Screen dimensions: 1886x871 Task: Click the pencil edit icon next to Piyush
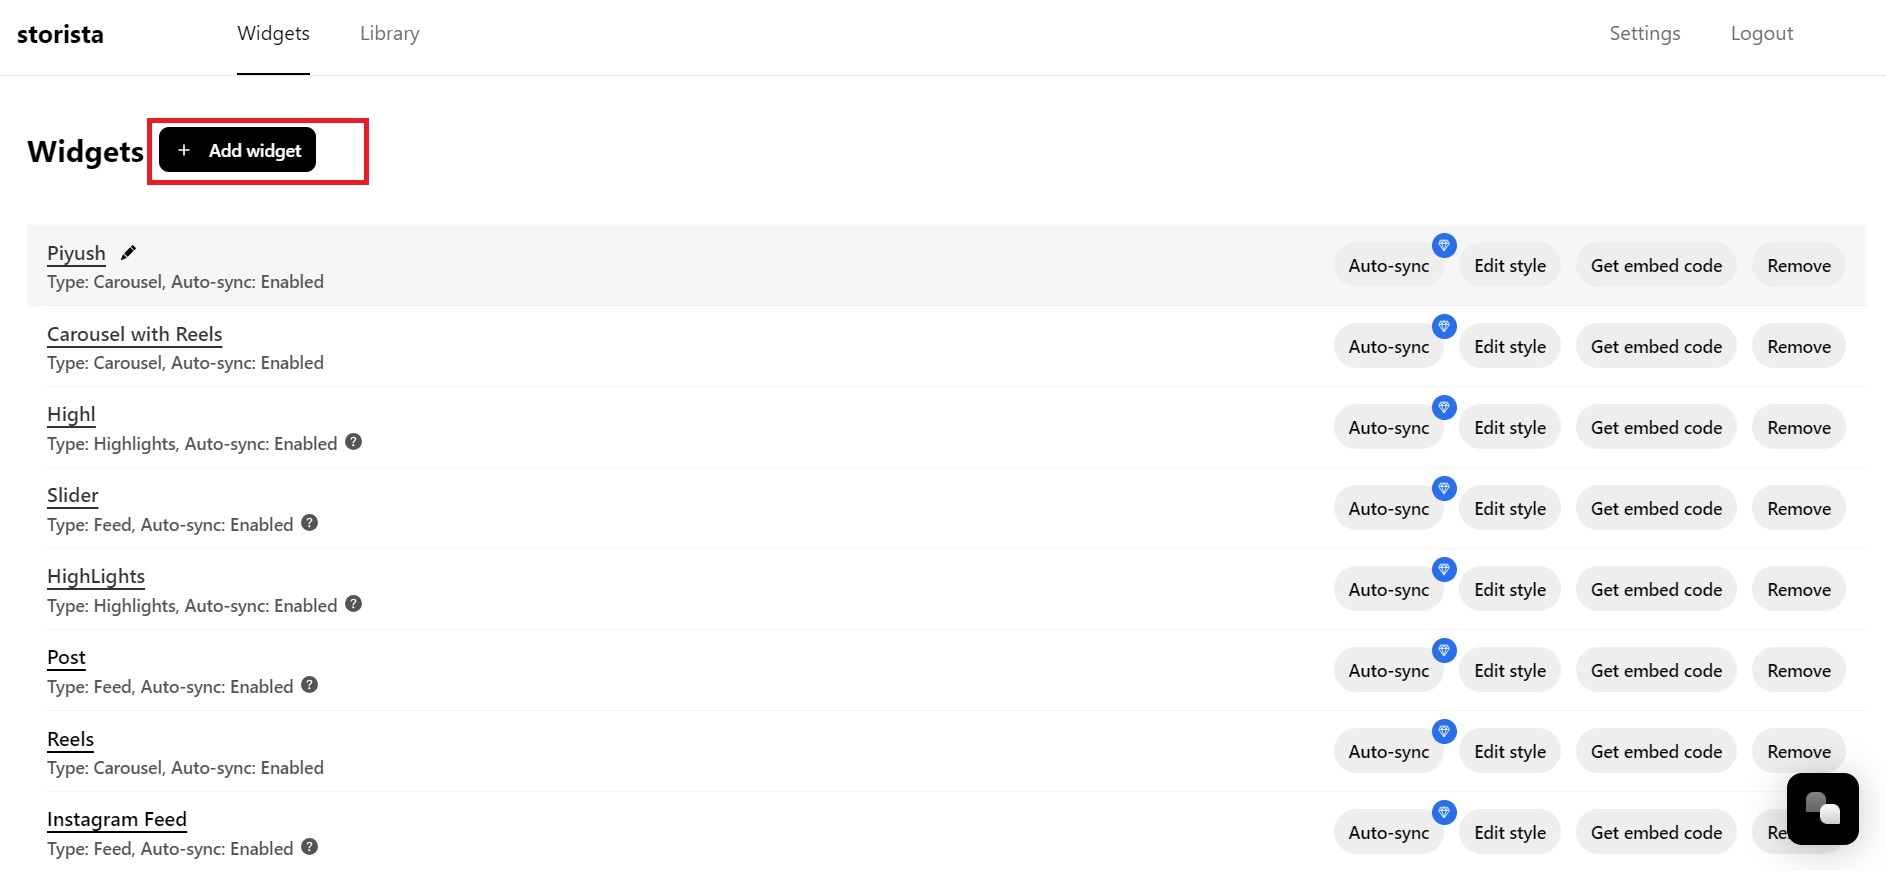[x=128, y=252]
